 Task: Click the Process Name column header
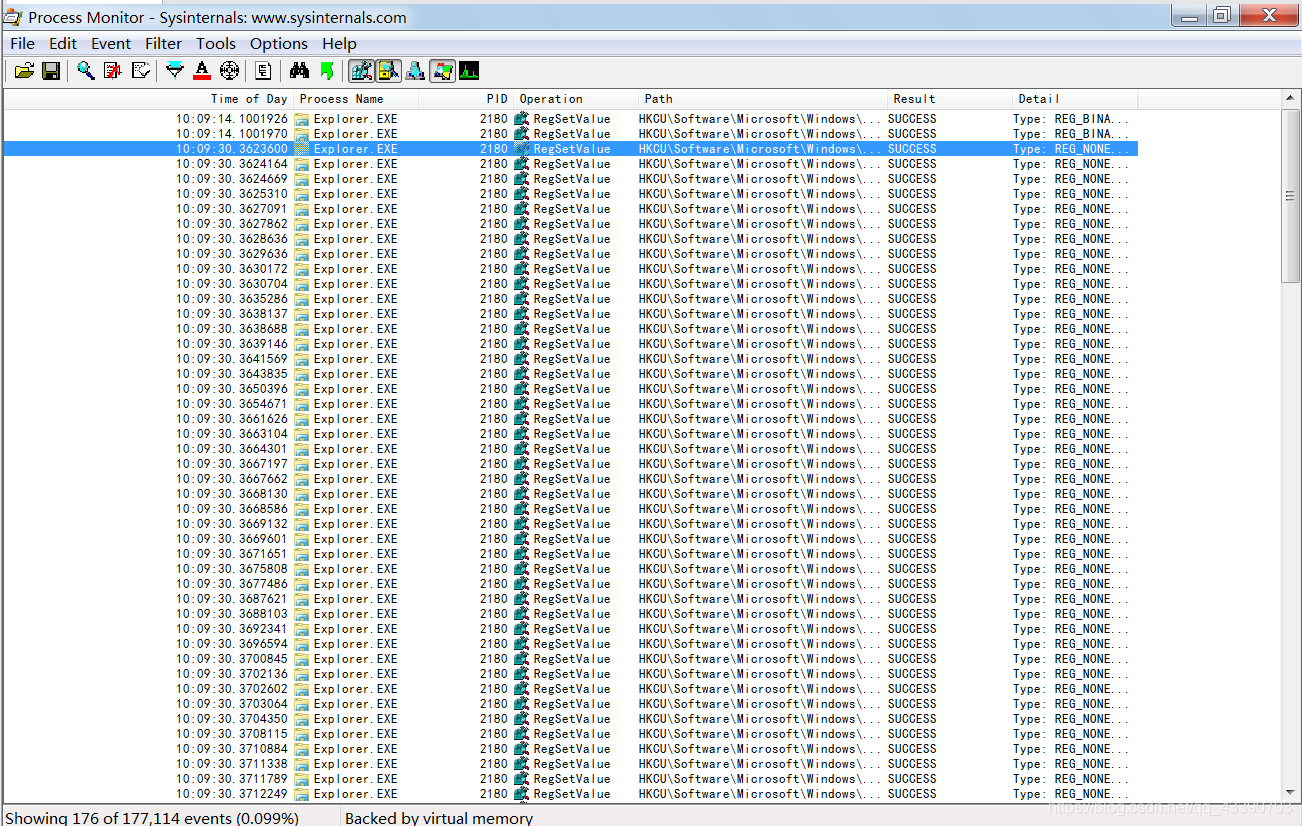[356, 99]
